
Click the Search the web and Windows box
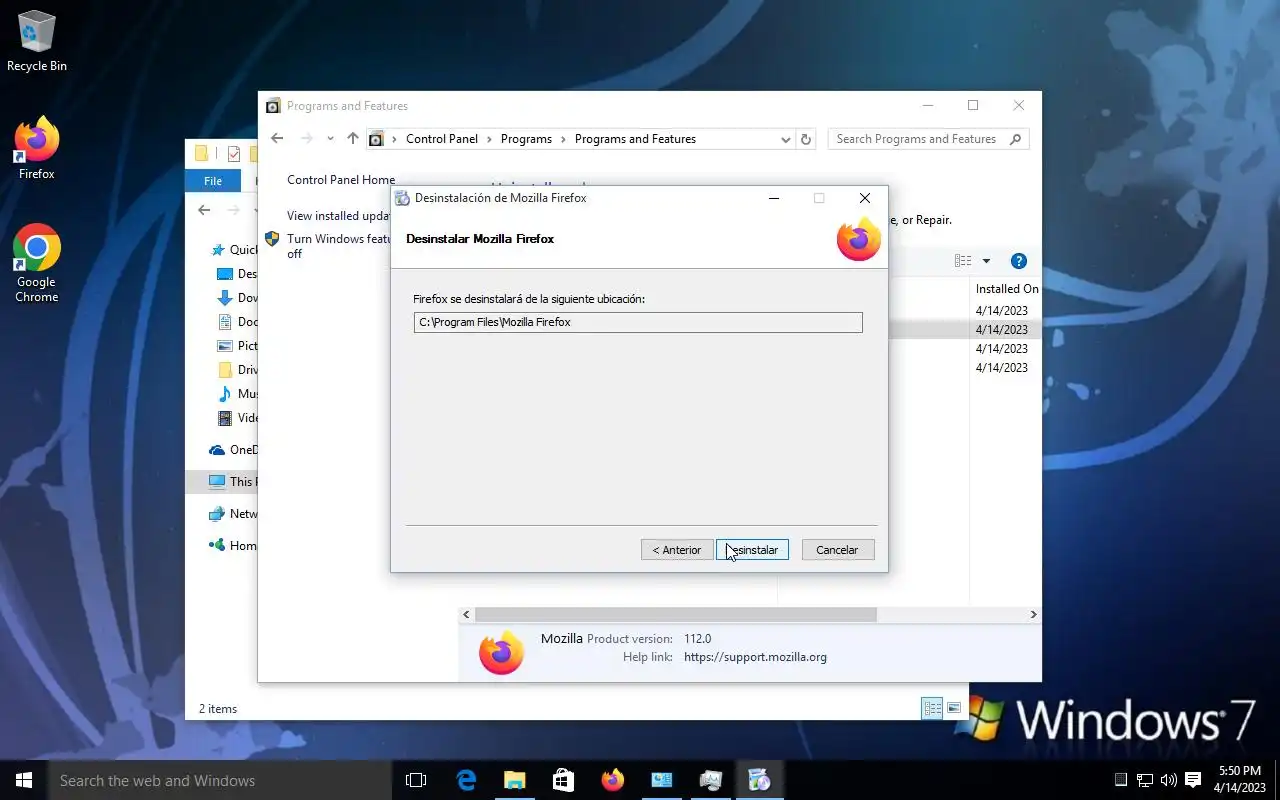220,780
